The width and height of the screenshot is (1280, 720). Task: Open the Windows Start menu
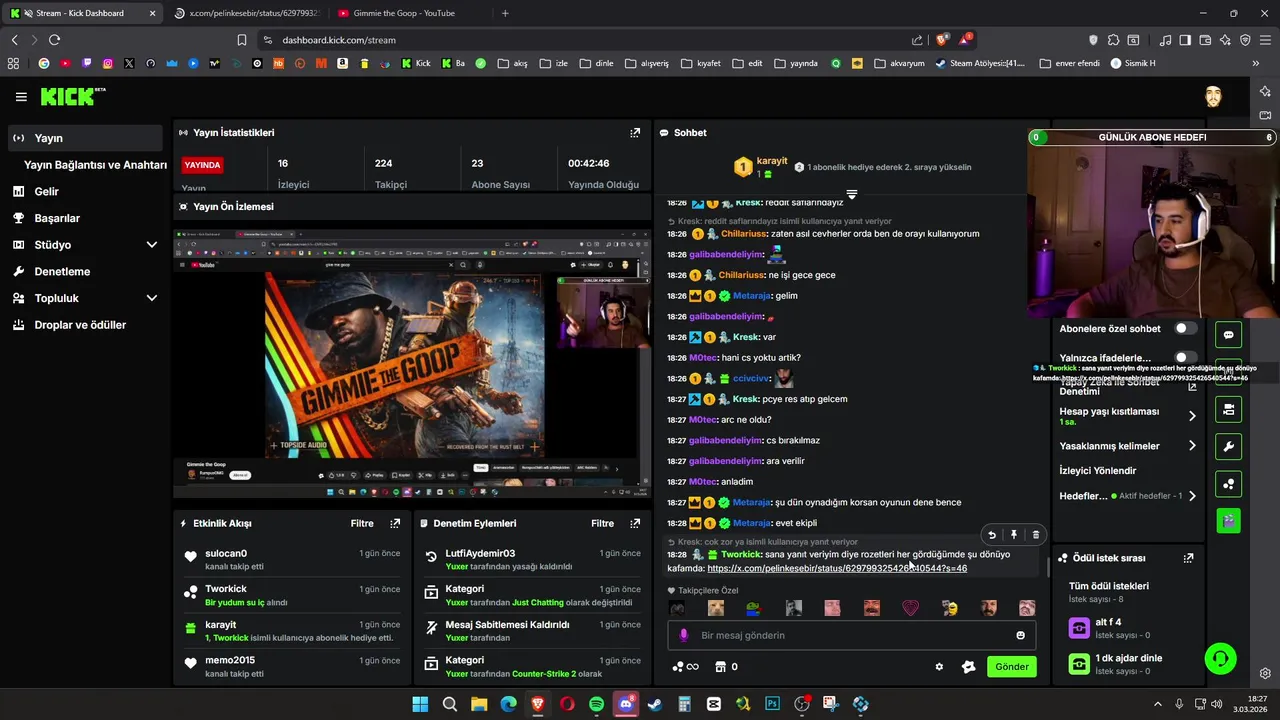(420, 704)
